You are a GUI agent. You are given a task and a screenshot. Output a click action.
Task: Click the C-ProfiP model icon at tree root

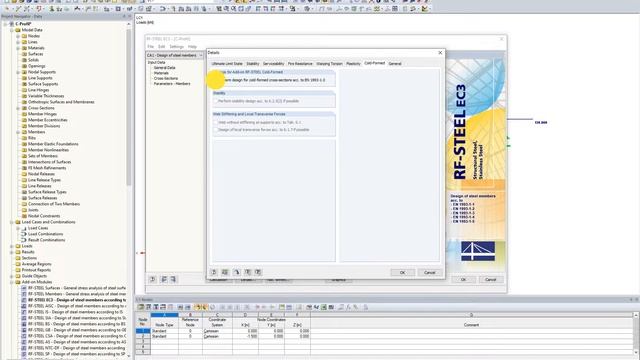[11, 24]
